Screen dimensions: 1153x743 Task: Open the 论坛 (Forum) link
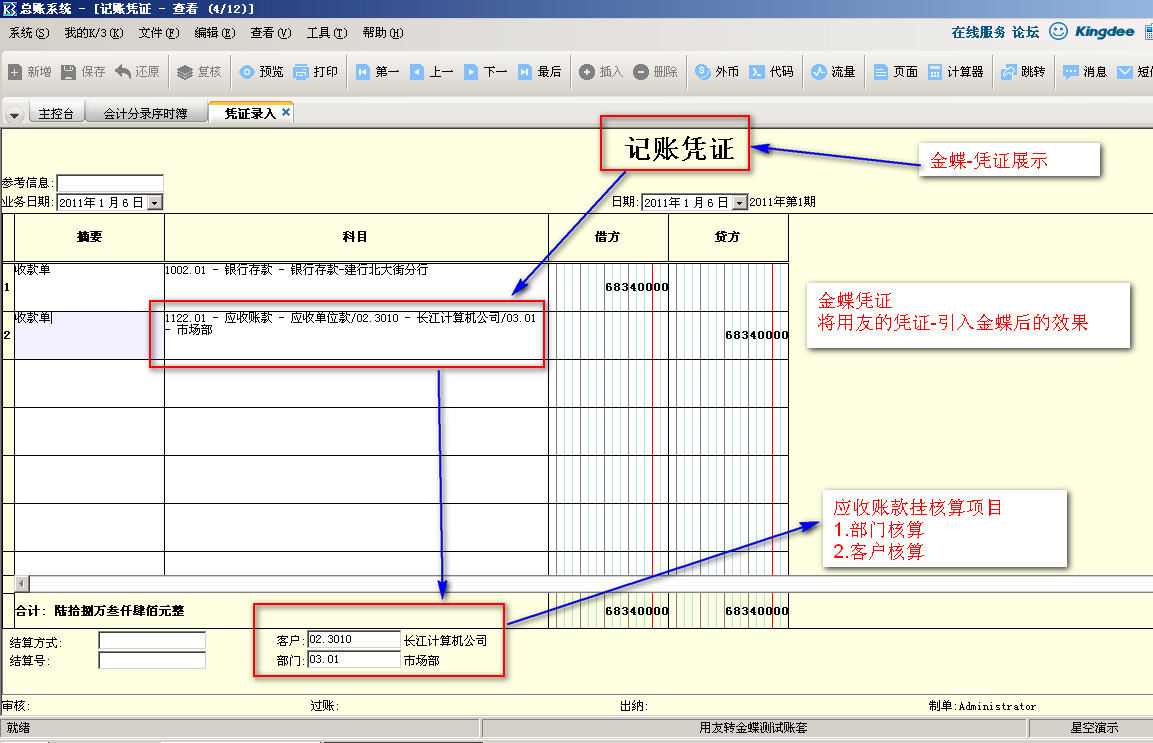coord(1025,32)
